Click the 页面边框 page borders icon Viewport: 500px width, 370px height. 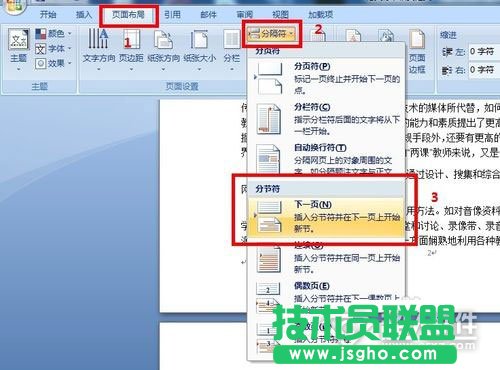(x=417, y=51)
